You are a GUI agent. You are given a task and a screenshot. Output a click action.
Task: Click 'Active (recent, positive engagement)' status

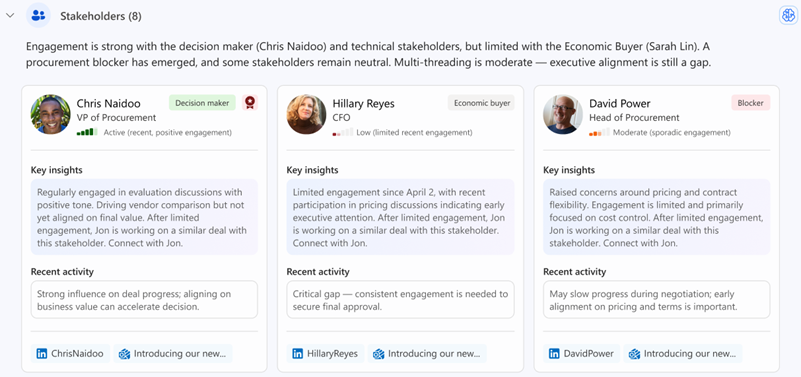[168, 133]
